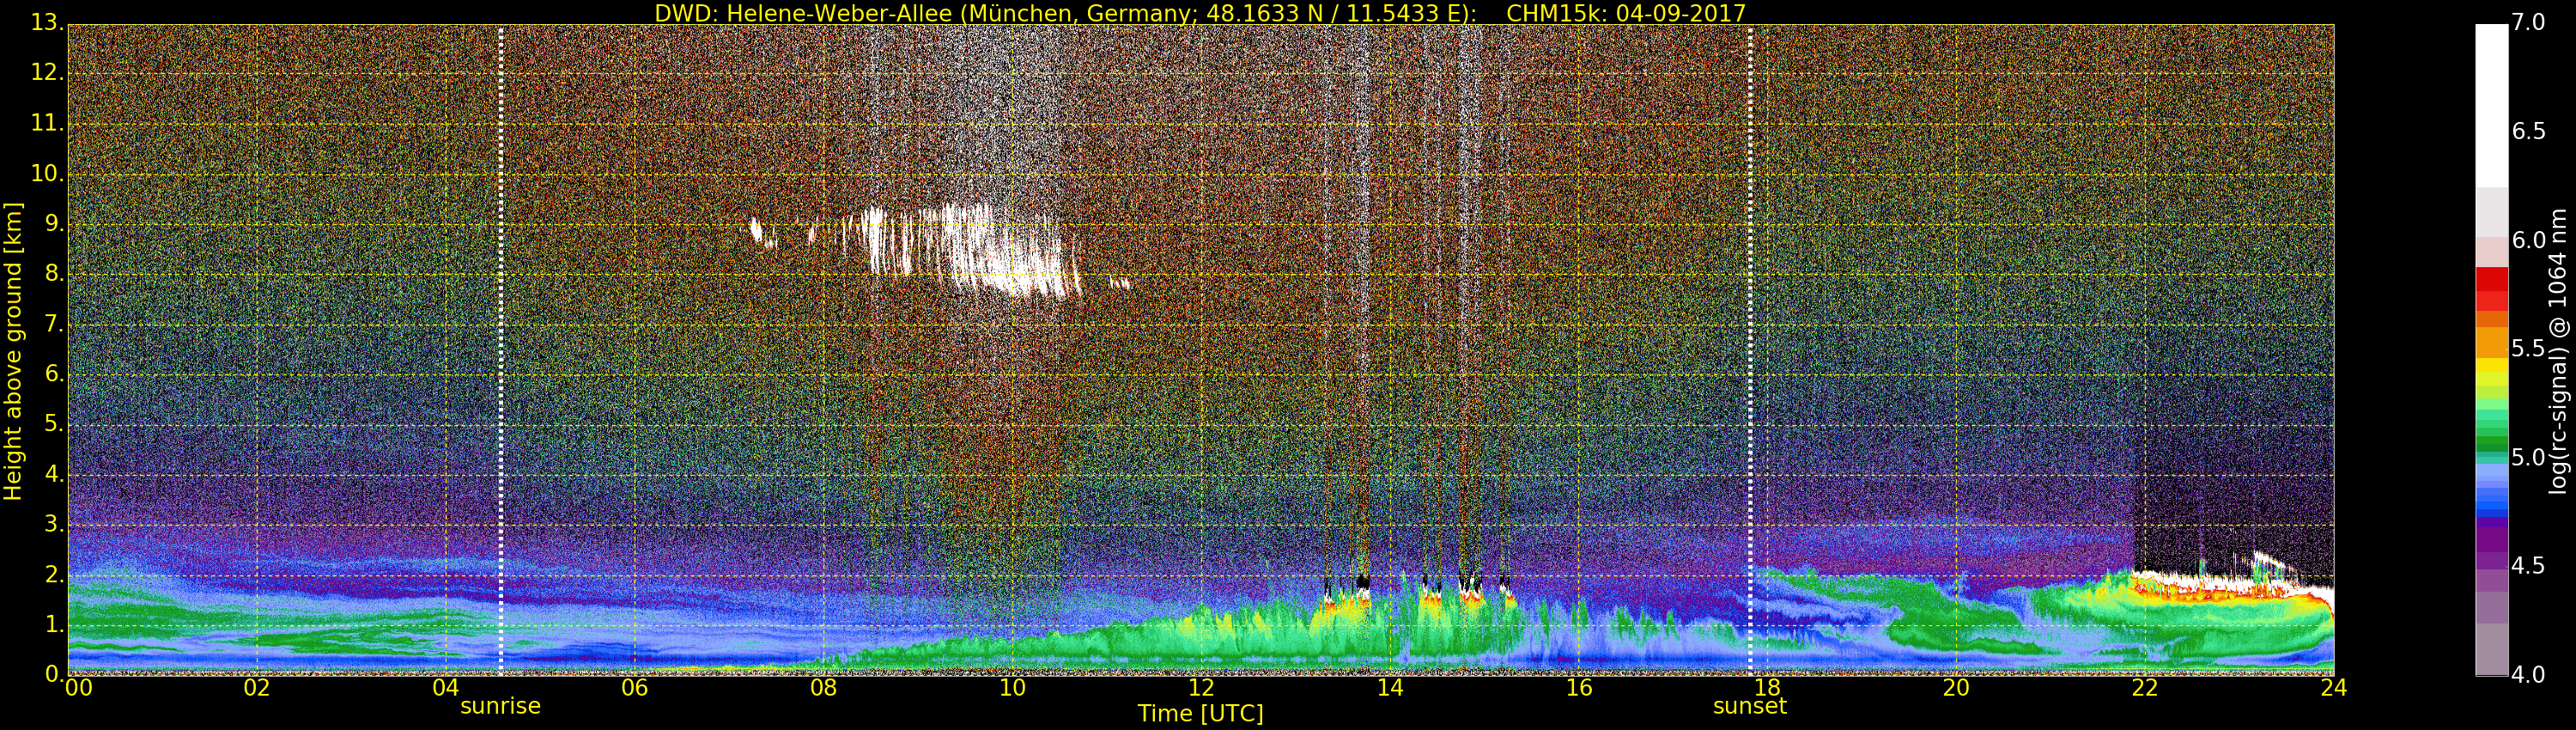
Task: Click the 'Height above ground [km]' axis label
Action: pyautogui.click(x=13, y=351)
